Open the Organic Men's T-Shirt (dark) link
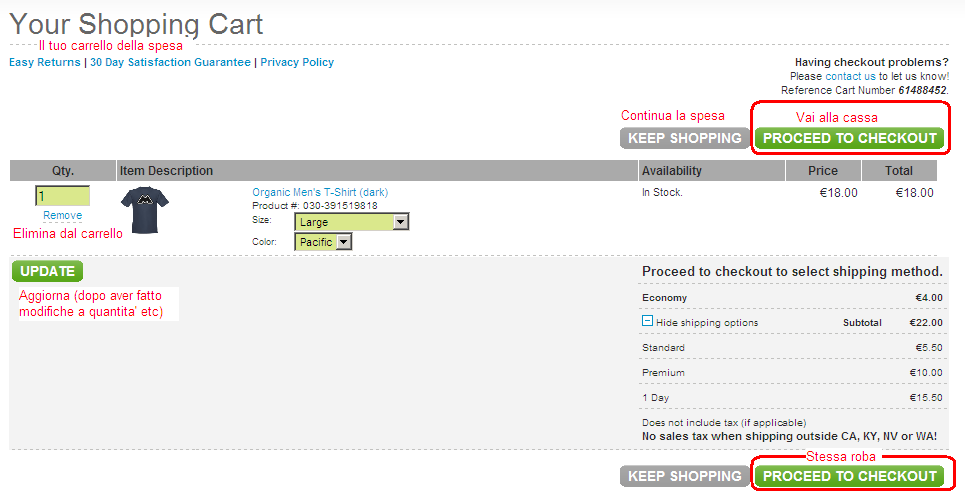Viewport: 965px width, 492px height. [x=320, y=192]
